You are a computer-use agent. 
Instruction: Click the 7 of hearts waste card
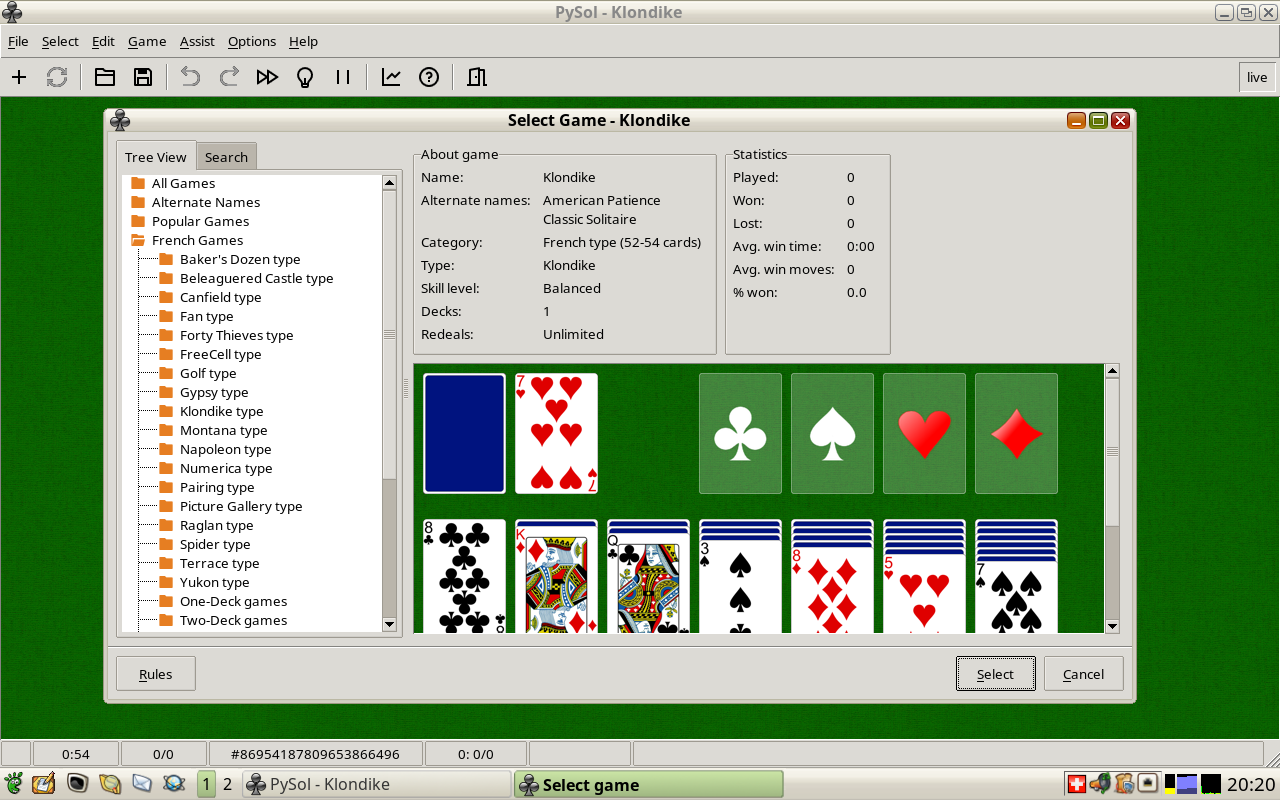(x=556, y=433)
